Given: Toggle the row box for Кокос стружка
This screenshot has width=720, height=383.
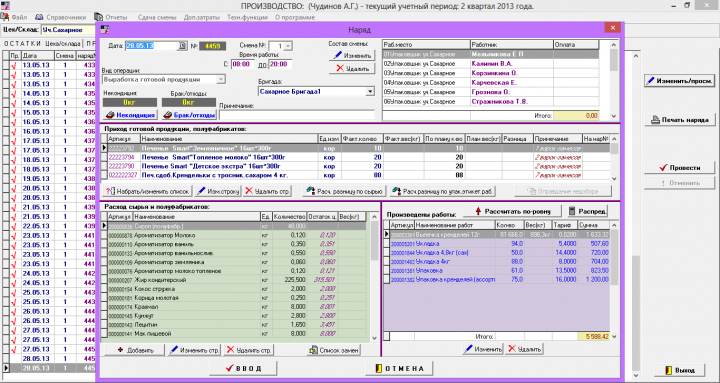Looking at the screenshot, I should click(104, 289).
